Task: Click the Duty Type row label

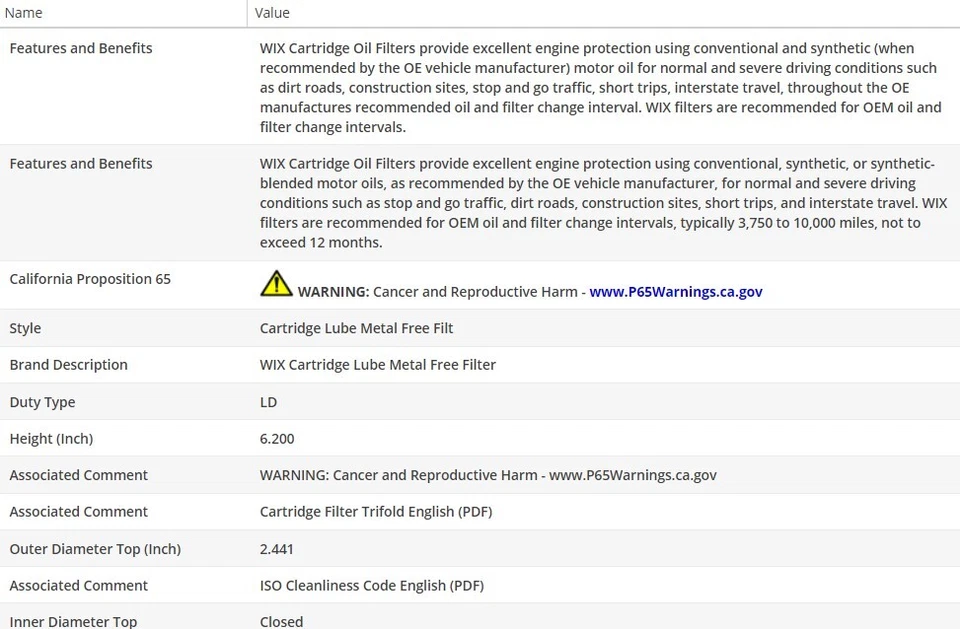Action: (42, 402)
